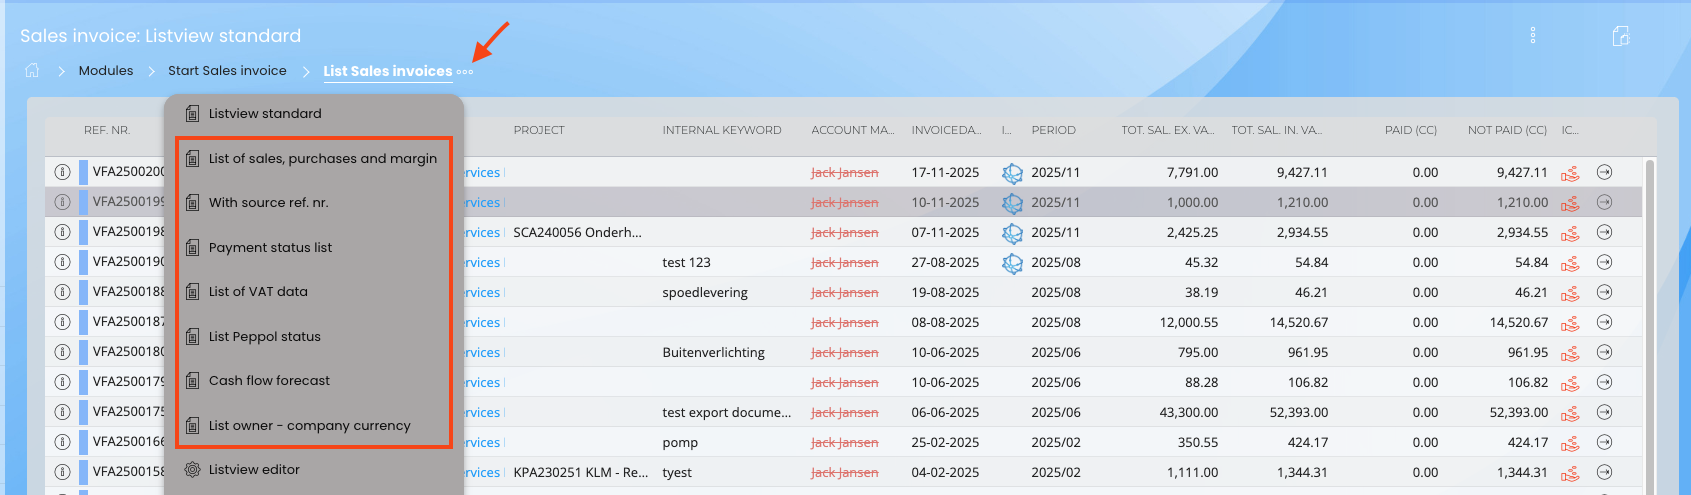This screenshot has height=495, width=1691.
Task: Choose the 'Payment status list' view
Action: (x=270, y=247)
